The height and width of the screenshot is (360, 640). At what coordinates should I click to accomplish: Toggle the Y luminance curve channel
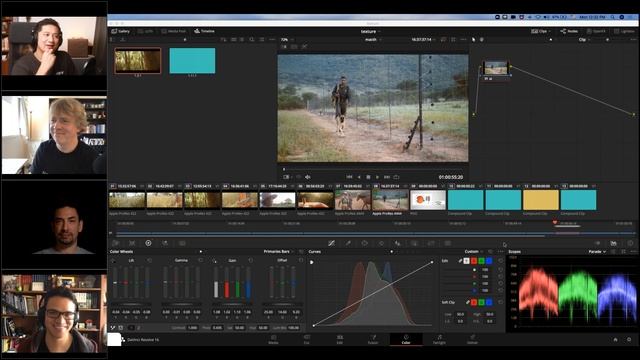click(467, 260)
